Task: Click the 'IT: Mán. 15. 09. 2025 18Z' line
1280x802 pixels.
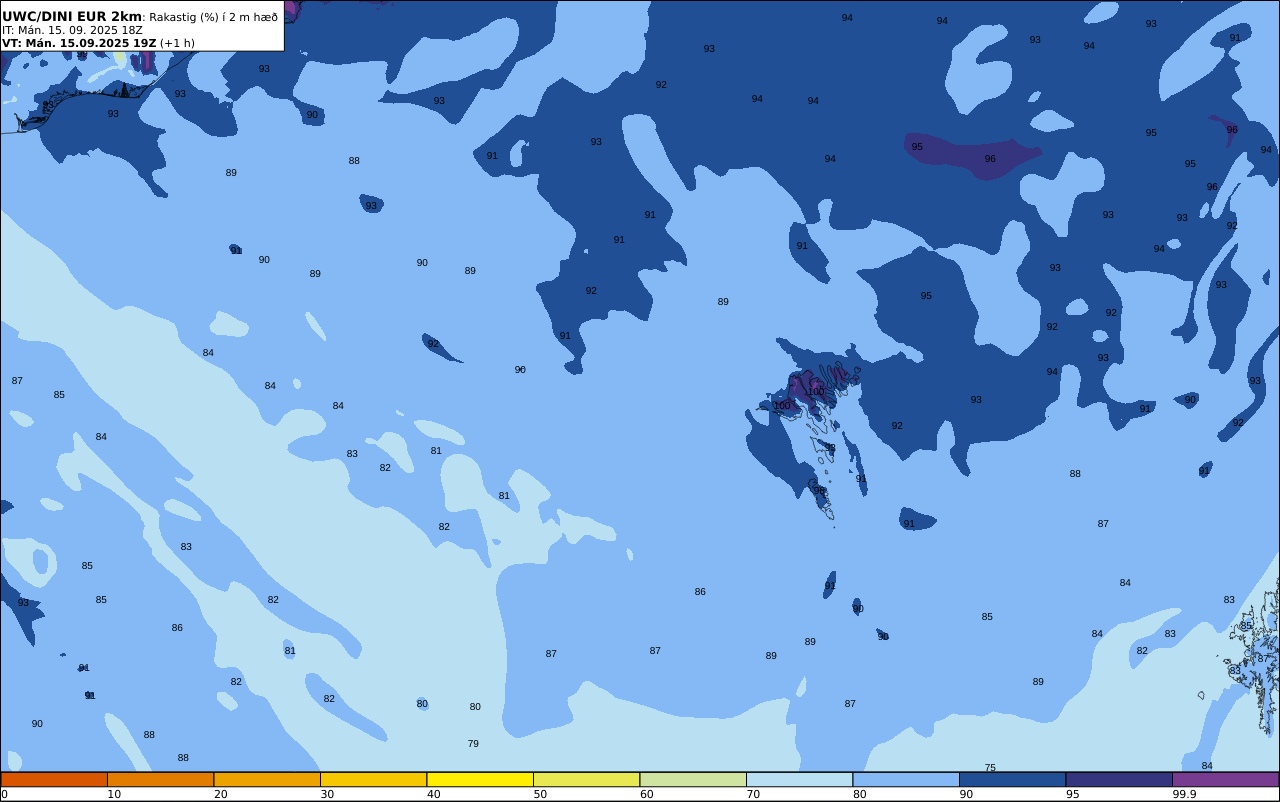Action: click(x=72, y=30)
